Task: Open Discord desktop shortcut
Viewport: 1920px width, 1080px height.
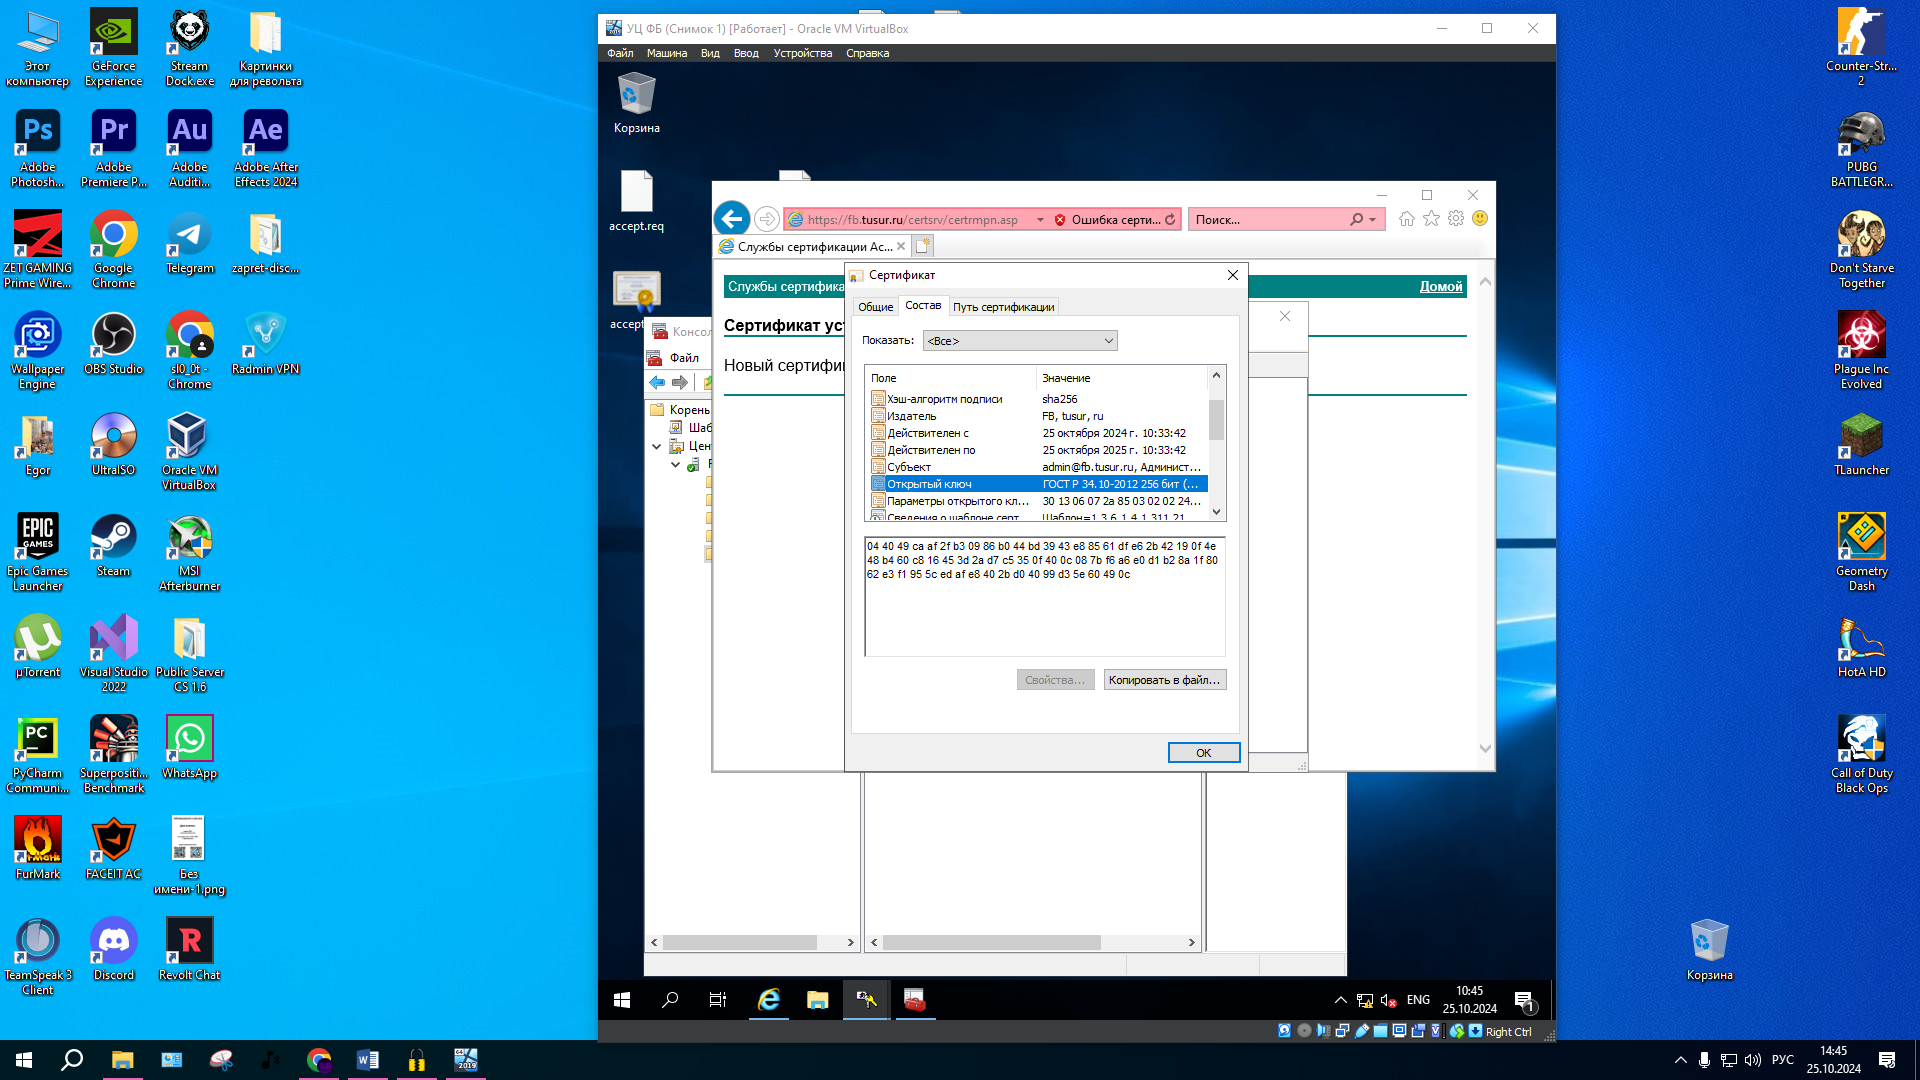Action: point(113,950)
